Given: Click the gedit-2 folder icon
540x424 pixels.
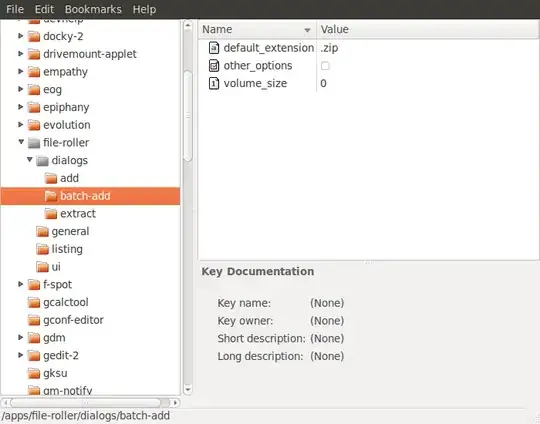Looking at the screenshot, I should (x=34, y=355).
